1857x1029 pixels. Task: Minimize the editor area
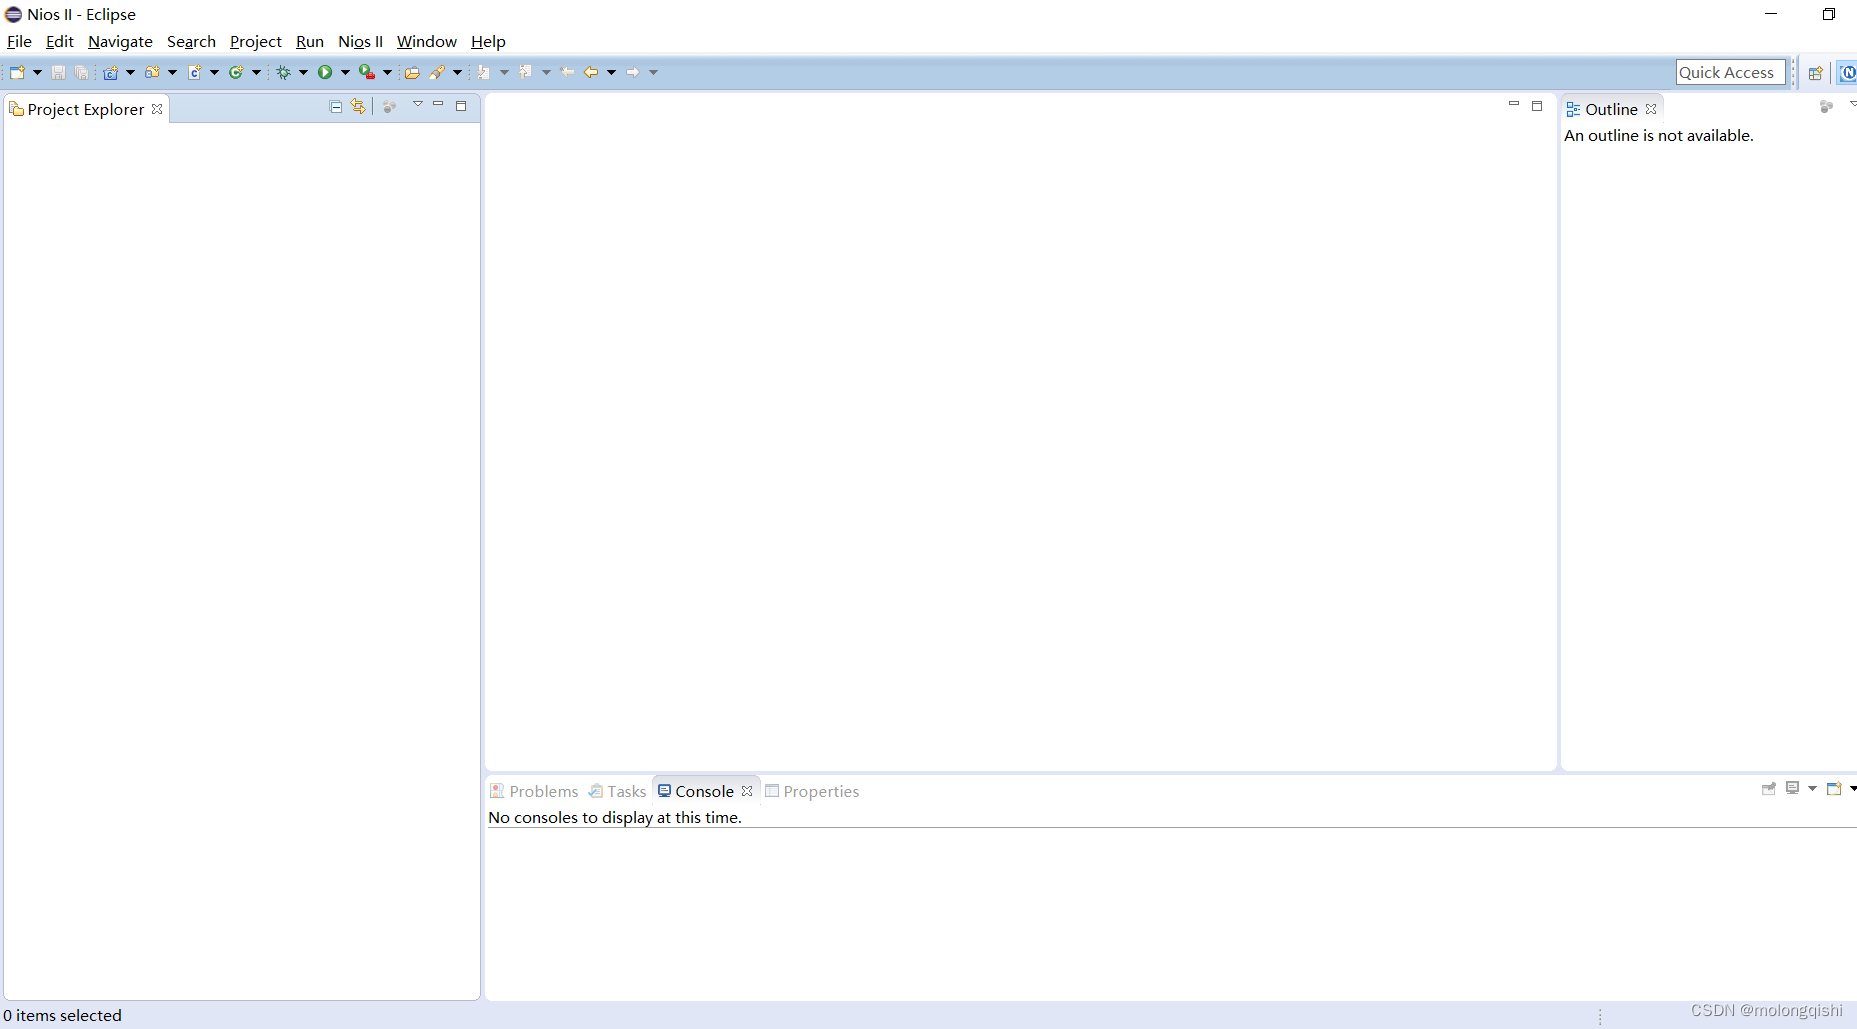point(1514,104)
